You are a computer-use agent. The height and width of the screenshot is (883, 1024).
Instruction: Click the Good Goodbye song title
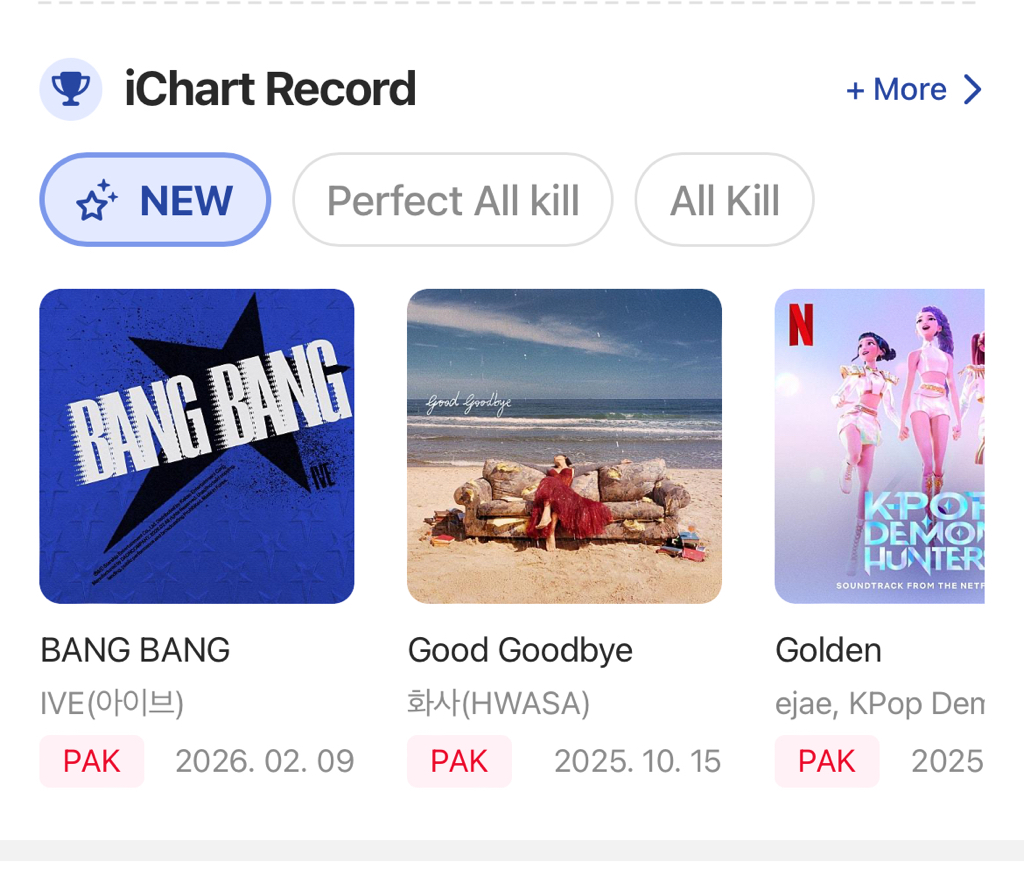(520, 650)
